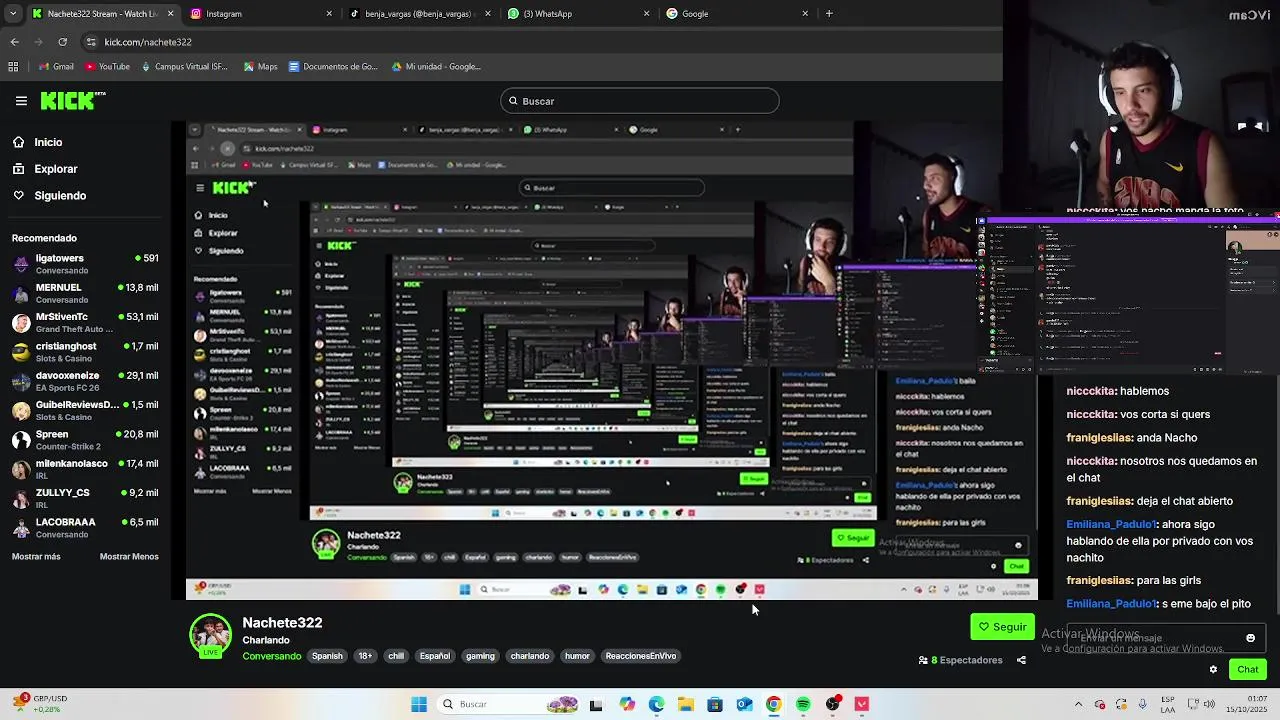Click the cristianghost channel avatar

(x=21, y=352)
